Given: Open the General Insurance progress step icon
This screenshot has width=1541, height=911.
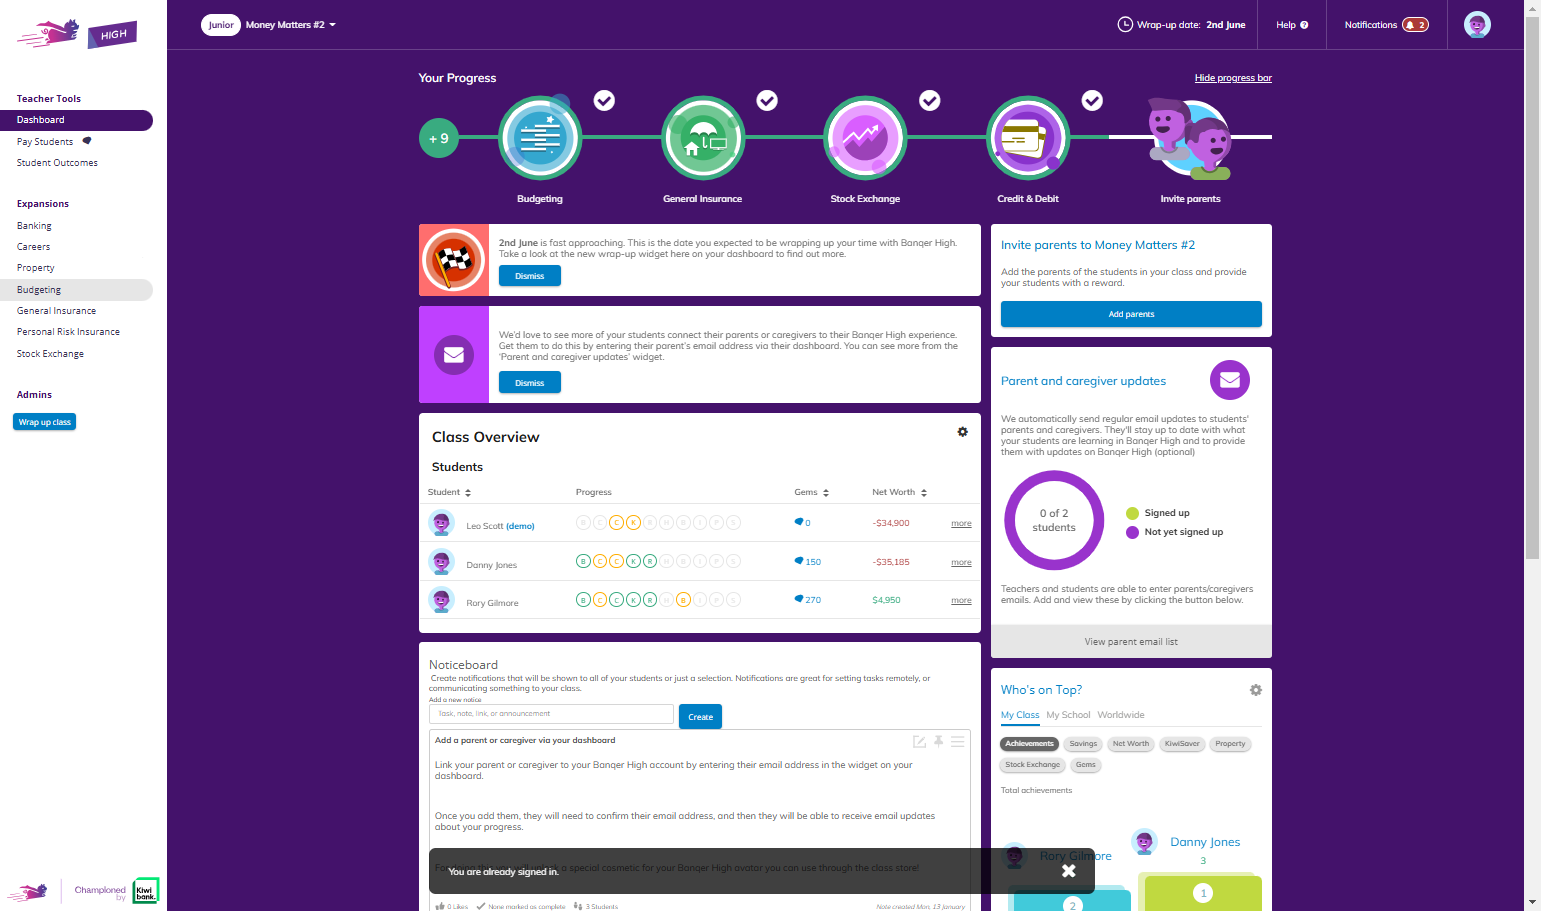Looking at the screenshot, I should [703, 138].
